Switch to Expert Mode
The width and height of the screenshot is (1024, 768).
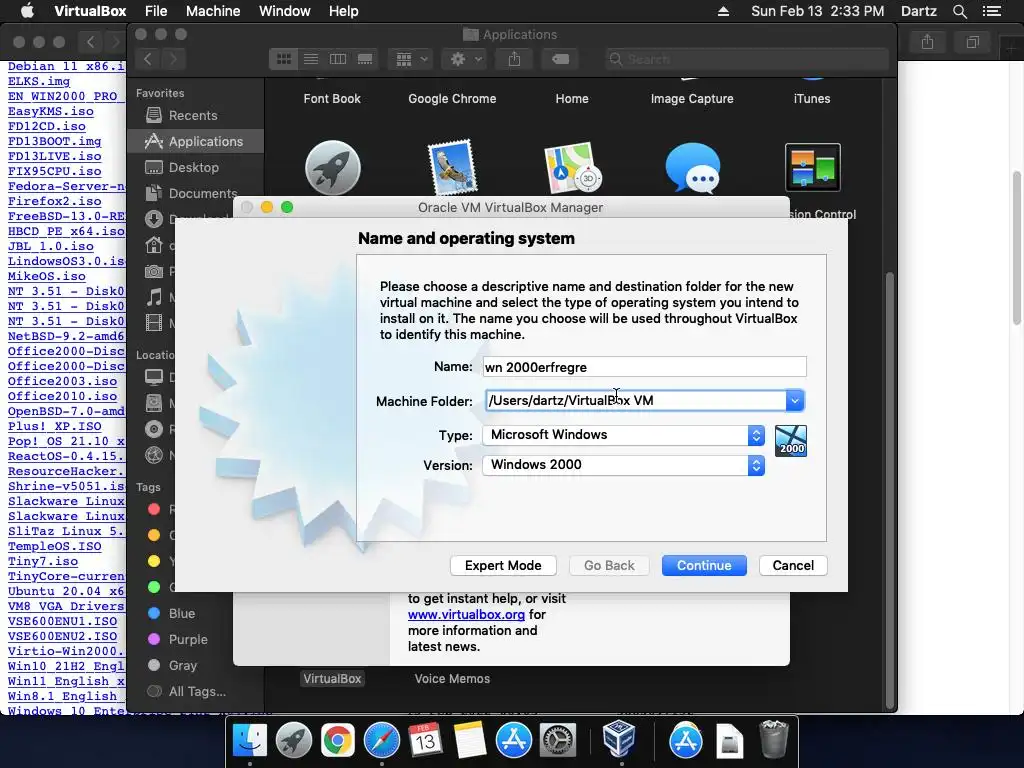pyautogui.click(x=503, y=566)
